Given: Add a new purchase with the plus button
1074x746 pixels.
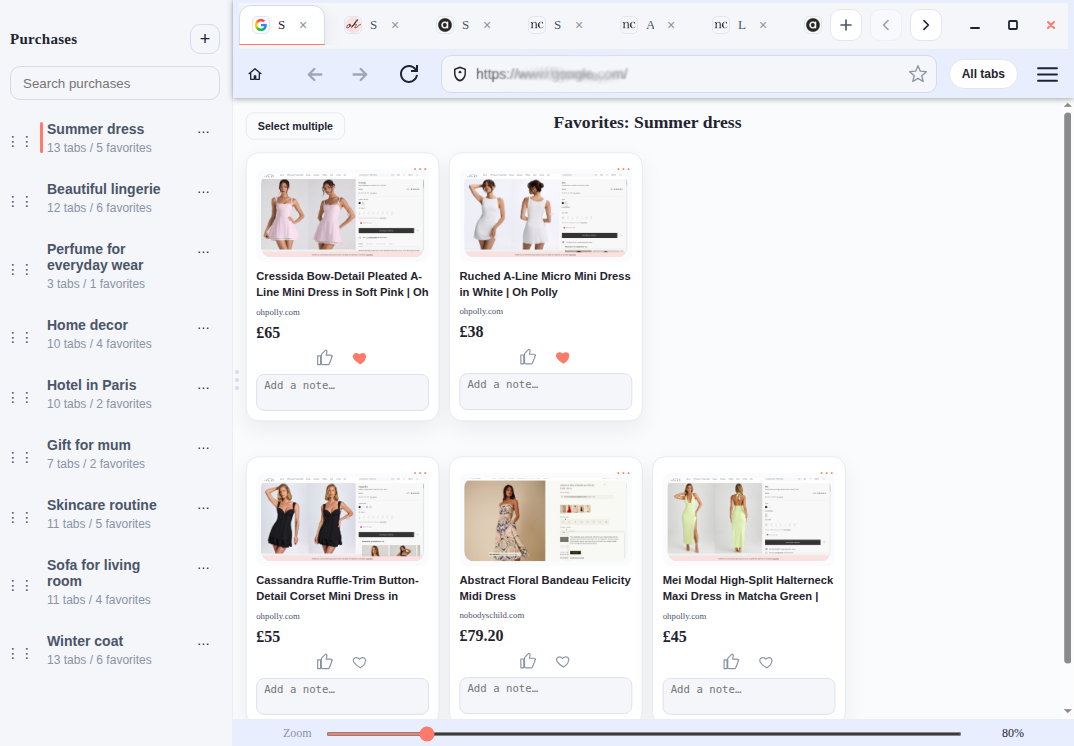Looking at the screenshot, I should 204,39.
